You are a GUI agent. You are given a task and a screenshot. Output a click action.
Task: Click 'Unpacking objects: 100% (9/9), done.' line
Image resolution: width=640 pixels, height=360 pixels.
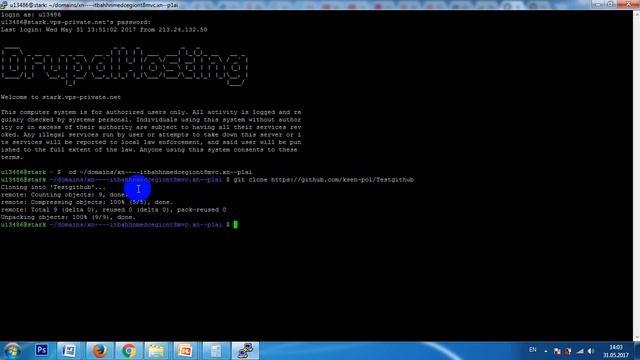coord(68,217)
